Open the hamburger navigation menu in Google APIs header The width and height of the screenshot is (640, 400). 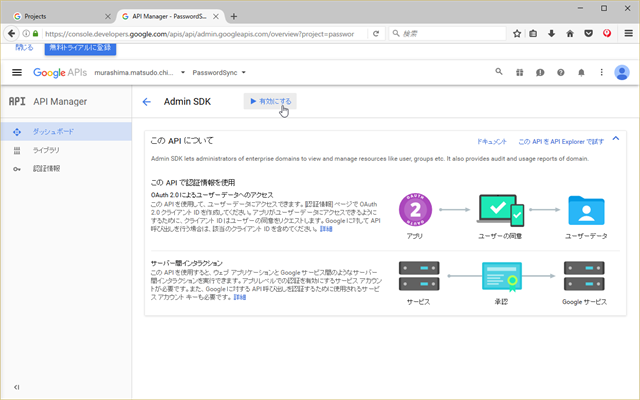(17, 73)
